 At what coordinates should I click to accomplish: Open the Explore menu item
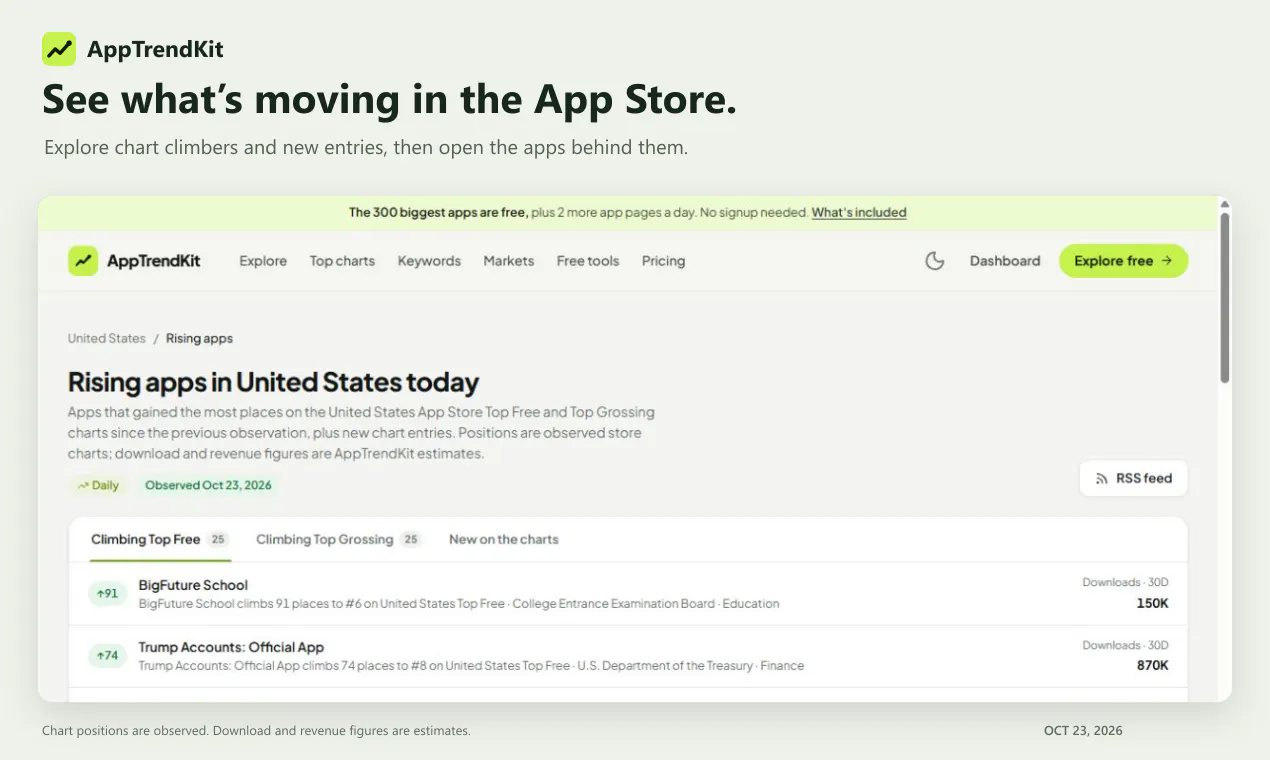pos(263,261)
